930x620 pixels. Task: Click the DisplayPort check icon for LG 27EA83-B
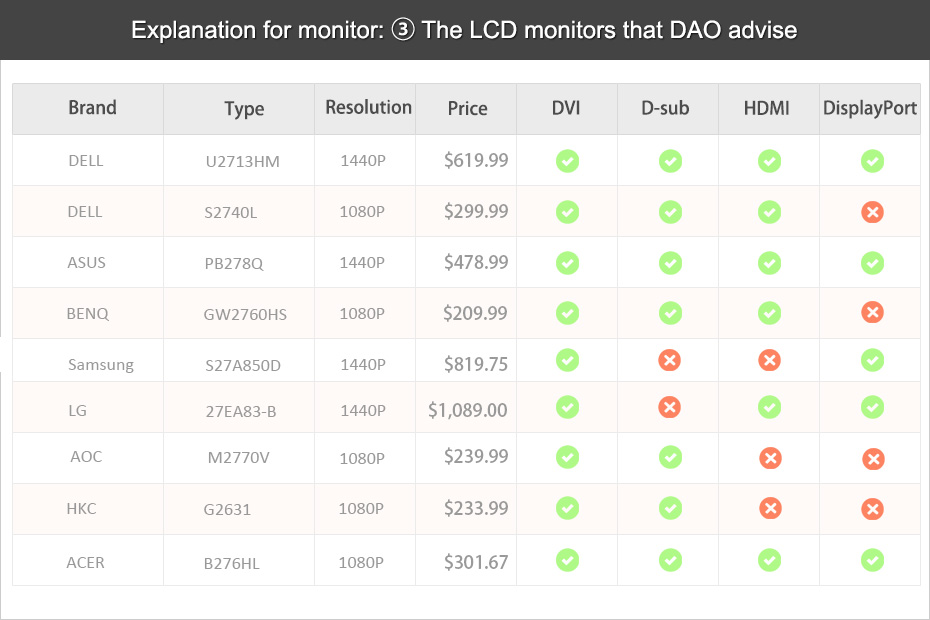[x=872, y=407]
